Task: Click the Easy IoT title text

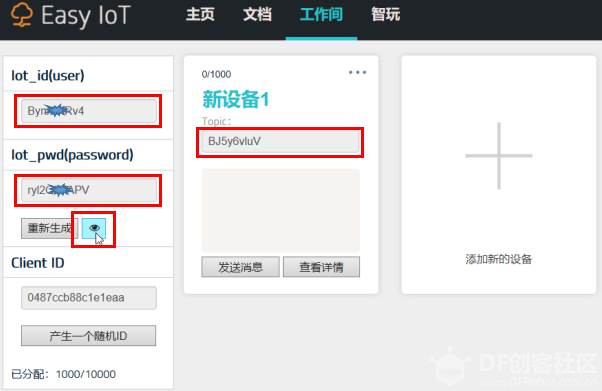Action: 86,16
